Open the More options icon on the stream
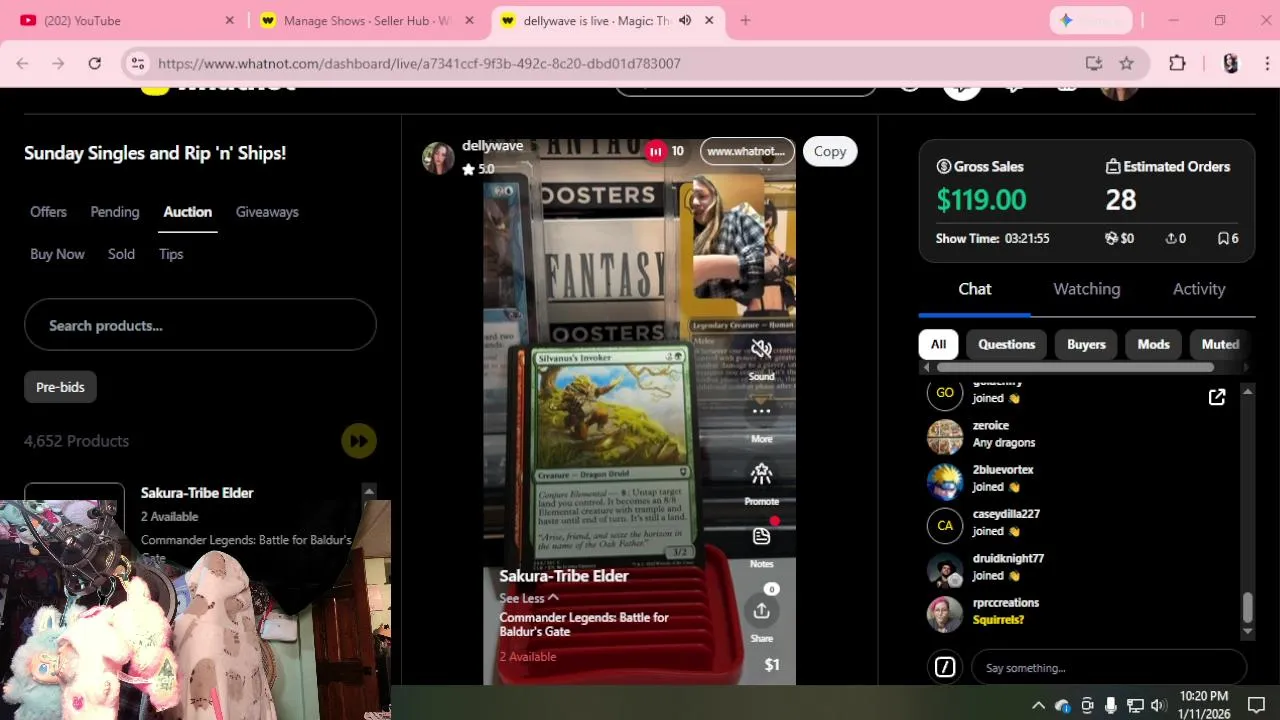The width and height of the screenshot is (1280, 720). point(761,411)
